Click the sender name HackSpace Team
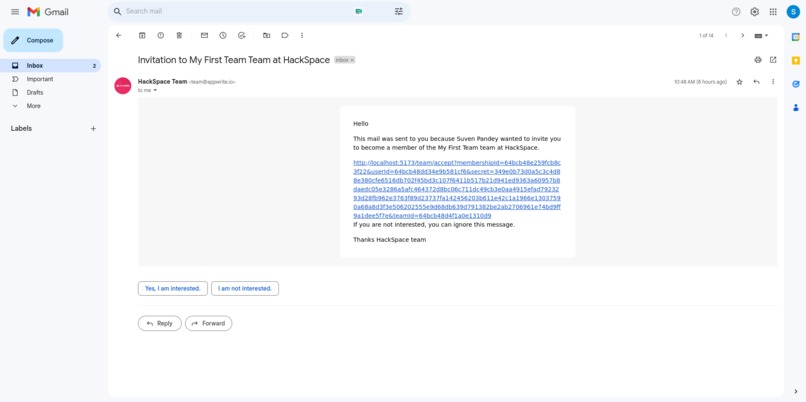This screenshot has height=402, width=806. click(162, 82)
